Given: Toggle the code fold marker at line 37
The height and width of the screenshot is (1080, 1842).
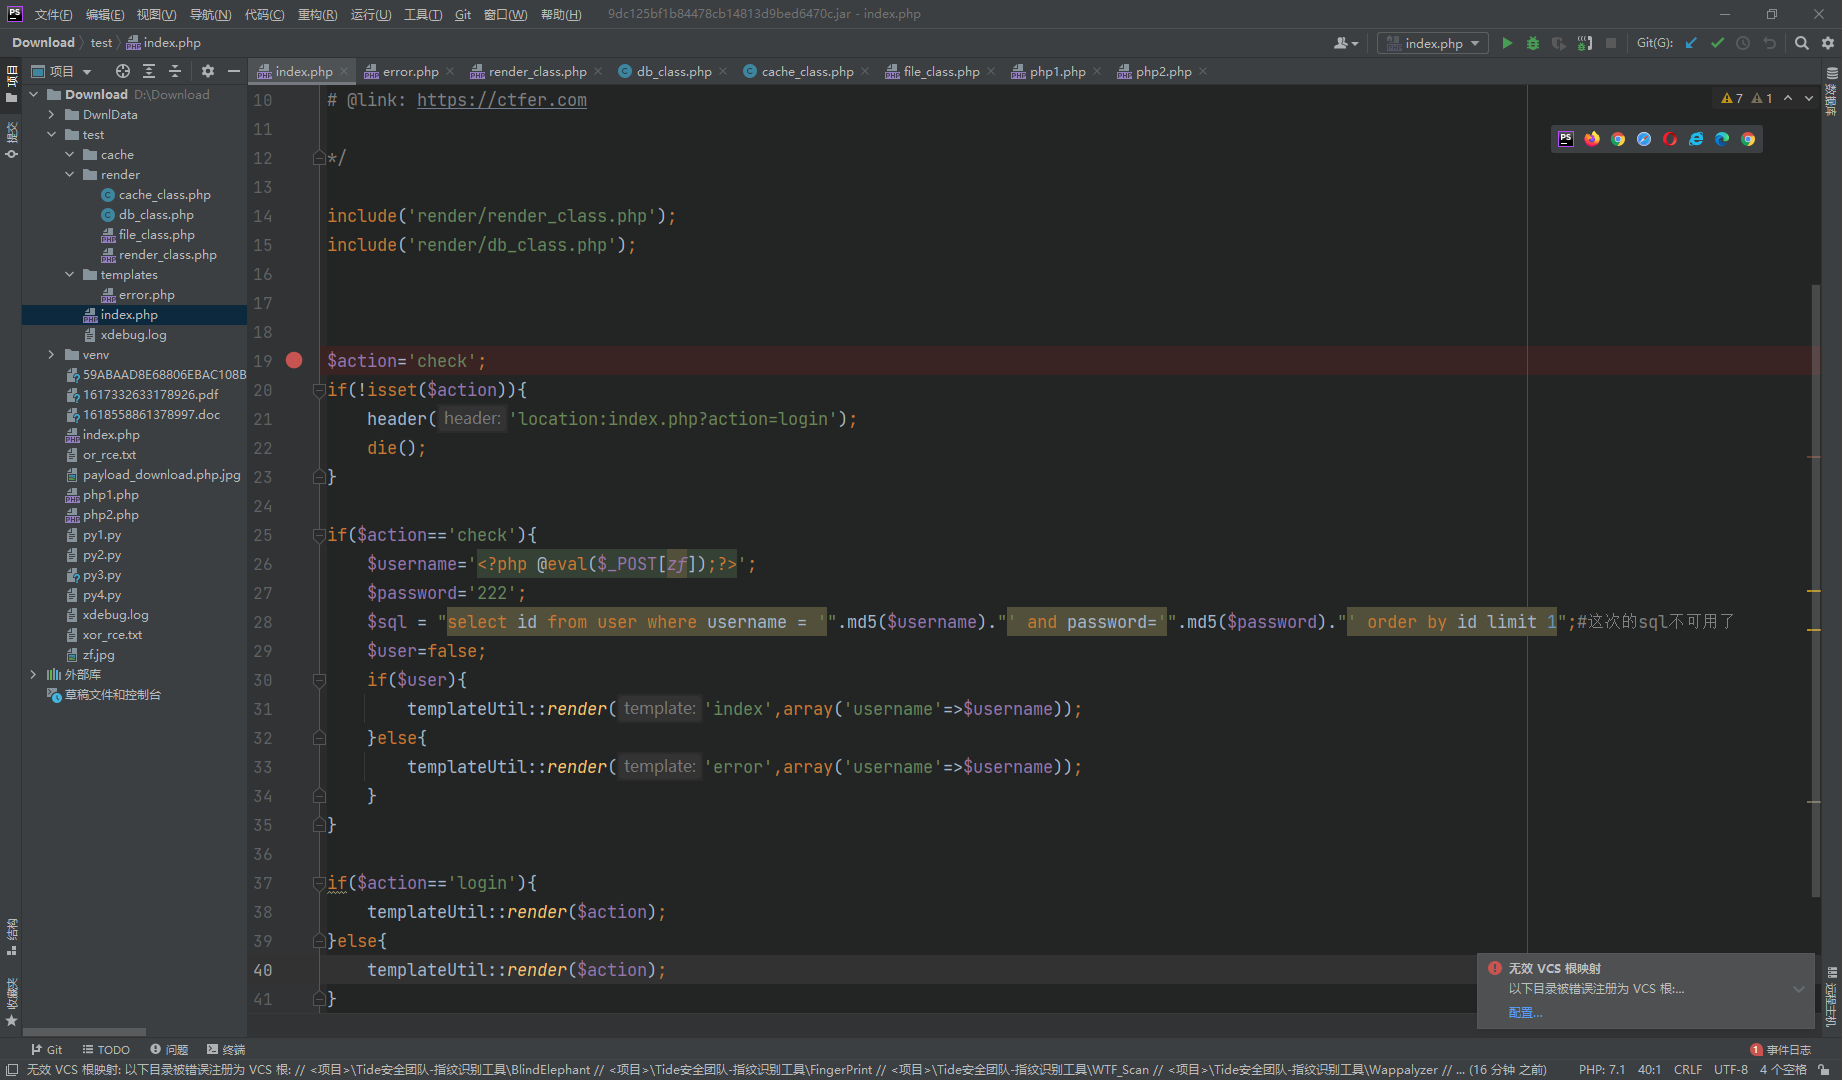Looking at the screenshot, I should point(319,883).
